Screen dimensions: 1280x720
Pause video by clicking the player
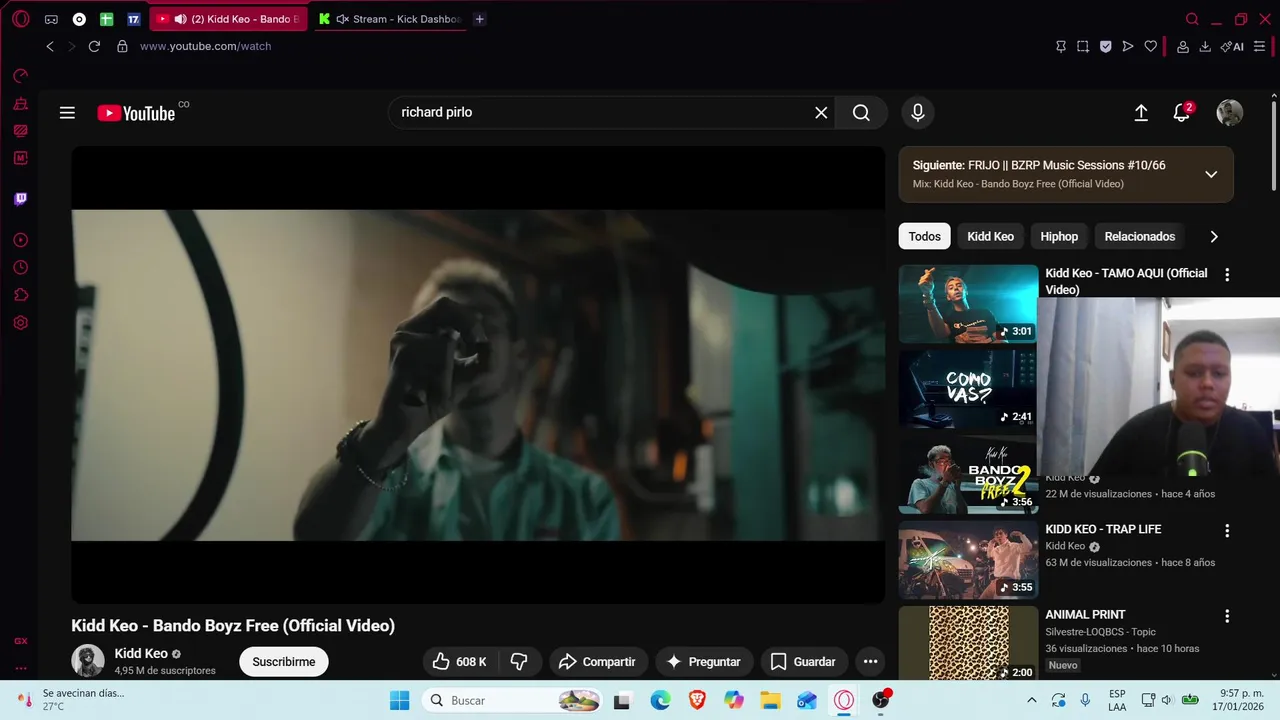(478, 375)
